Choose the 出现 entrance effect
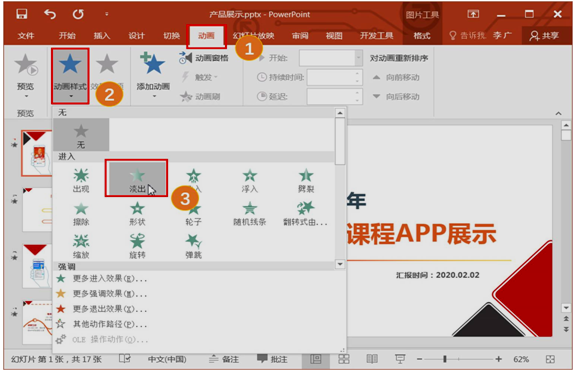The width and height of the screenshot is (574, 371). (x=81, y=180)
